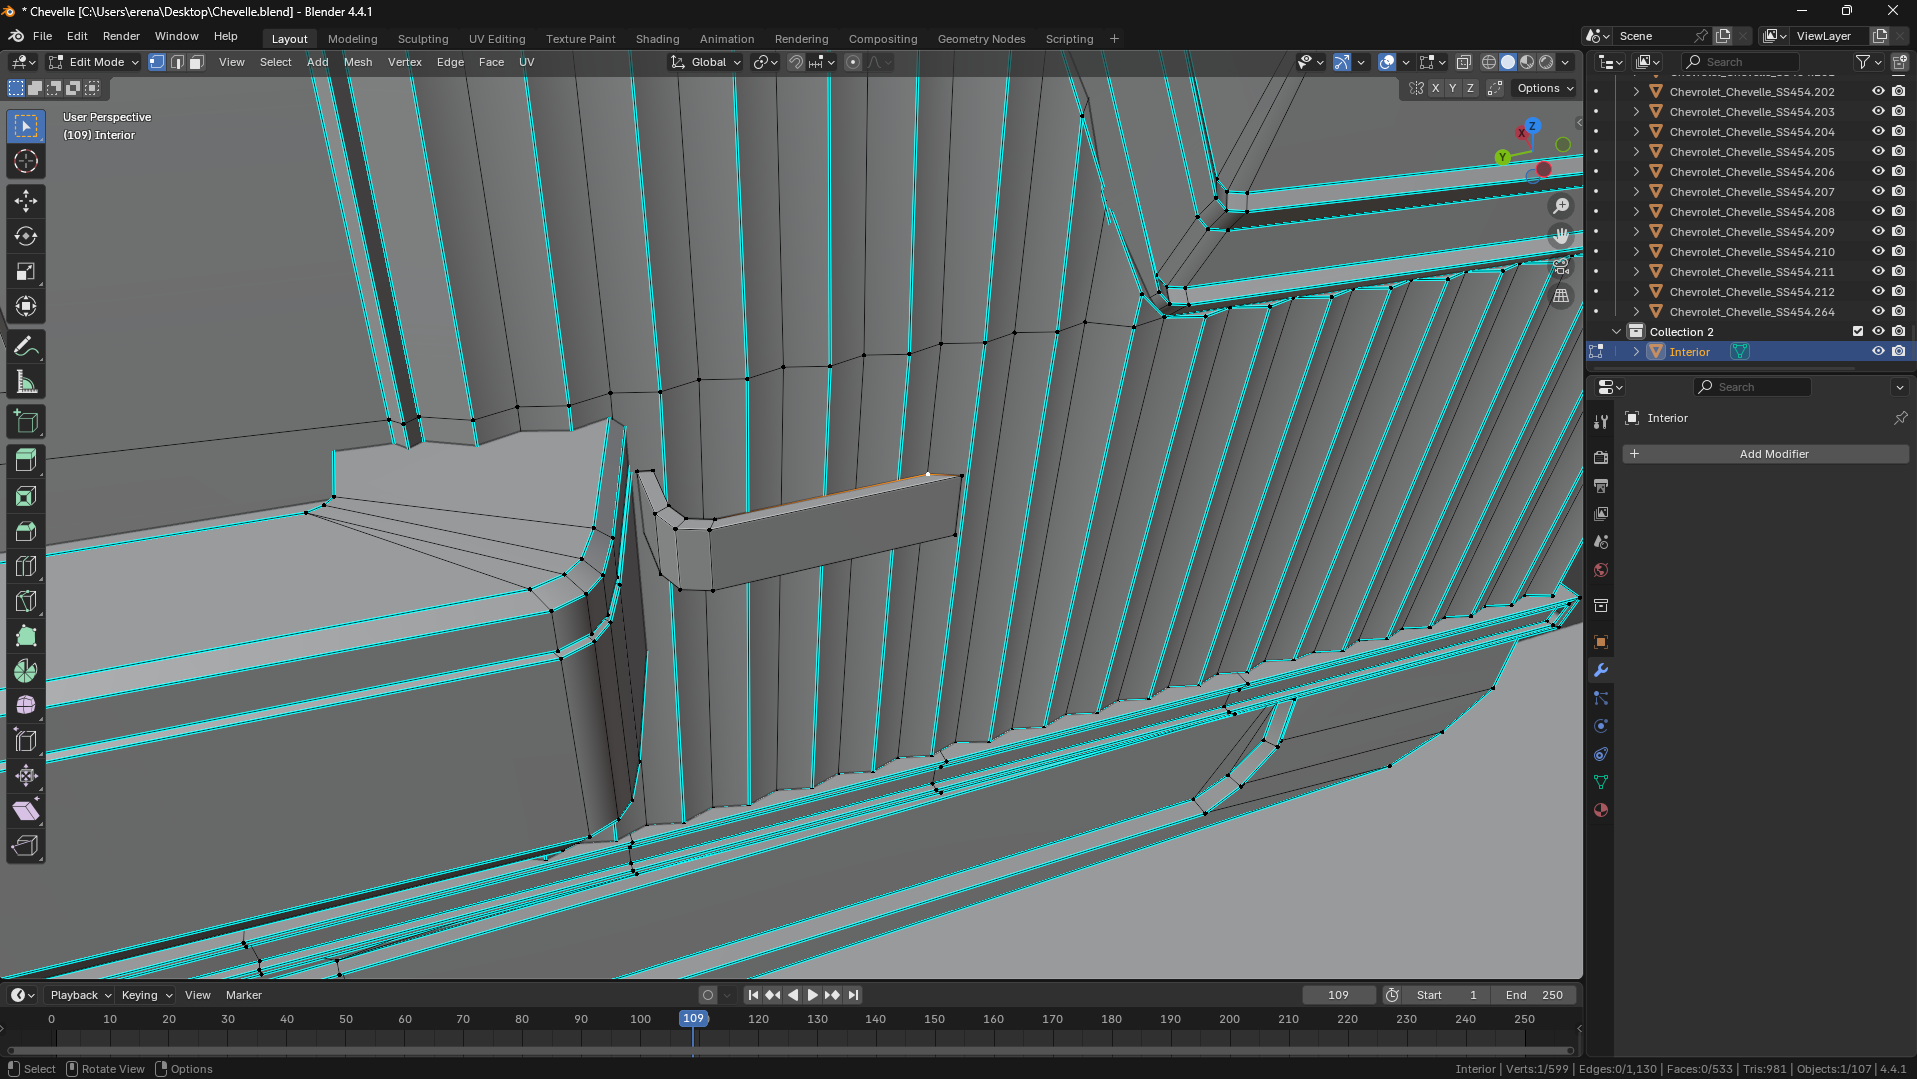Toggle X axis mirror button
The width and height of the screenshot is (1917, 1079).
[x=1436, y=88]
